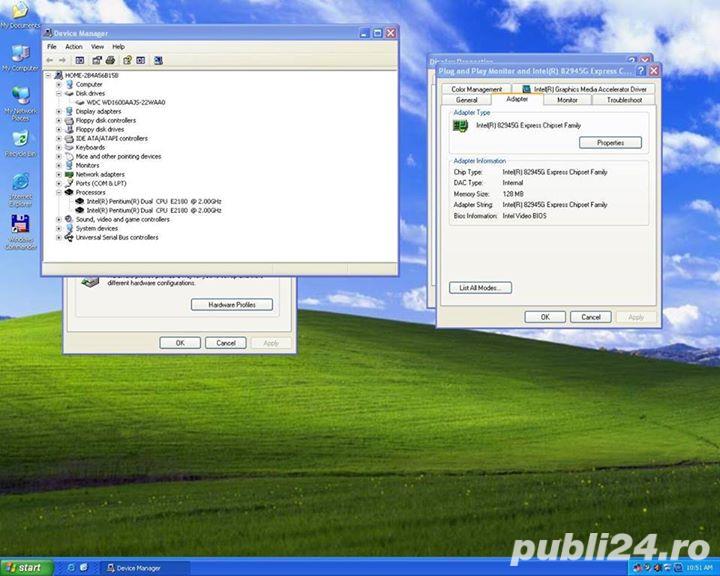This screenshot has width=720, height=576.
Task: Collapse the Disk drives node
Action: click(59, 94)
